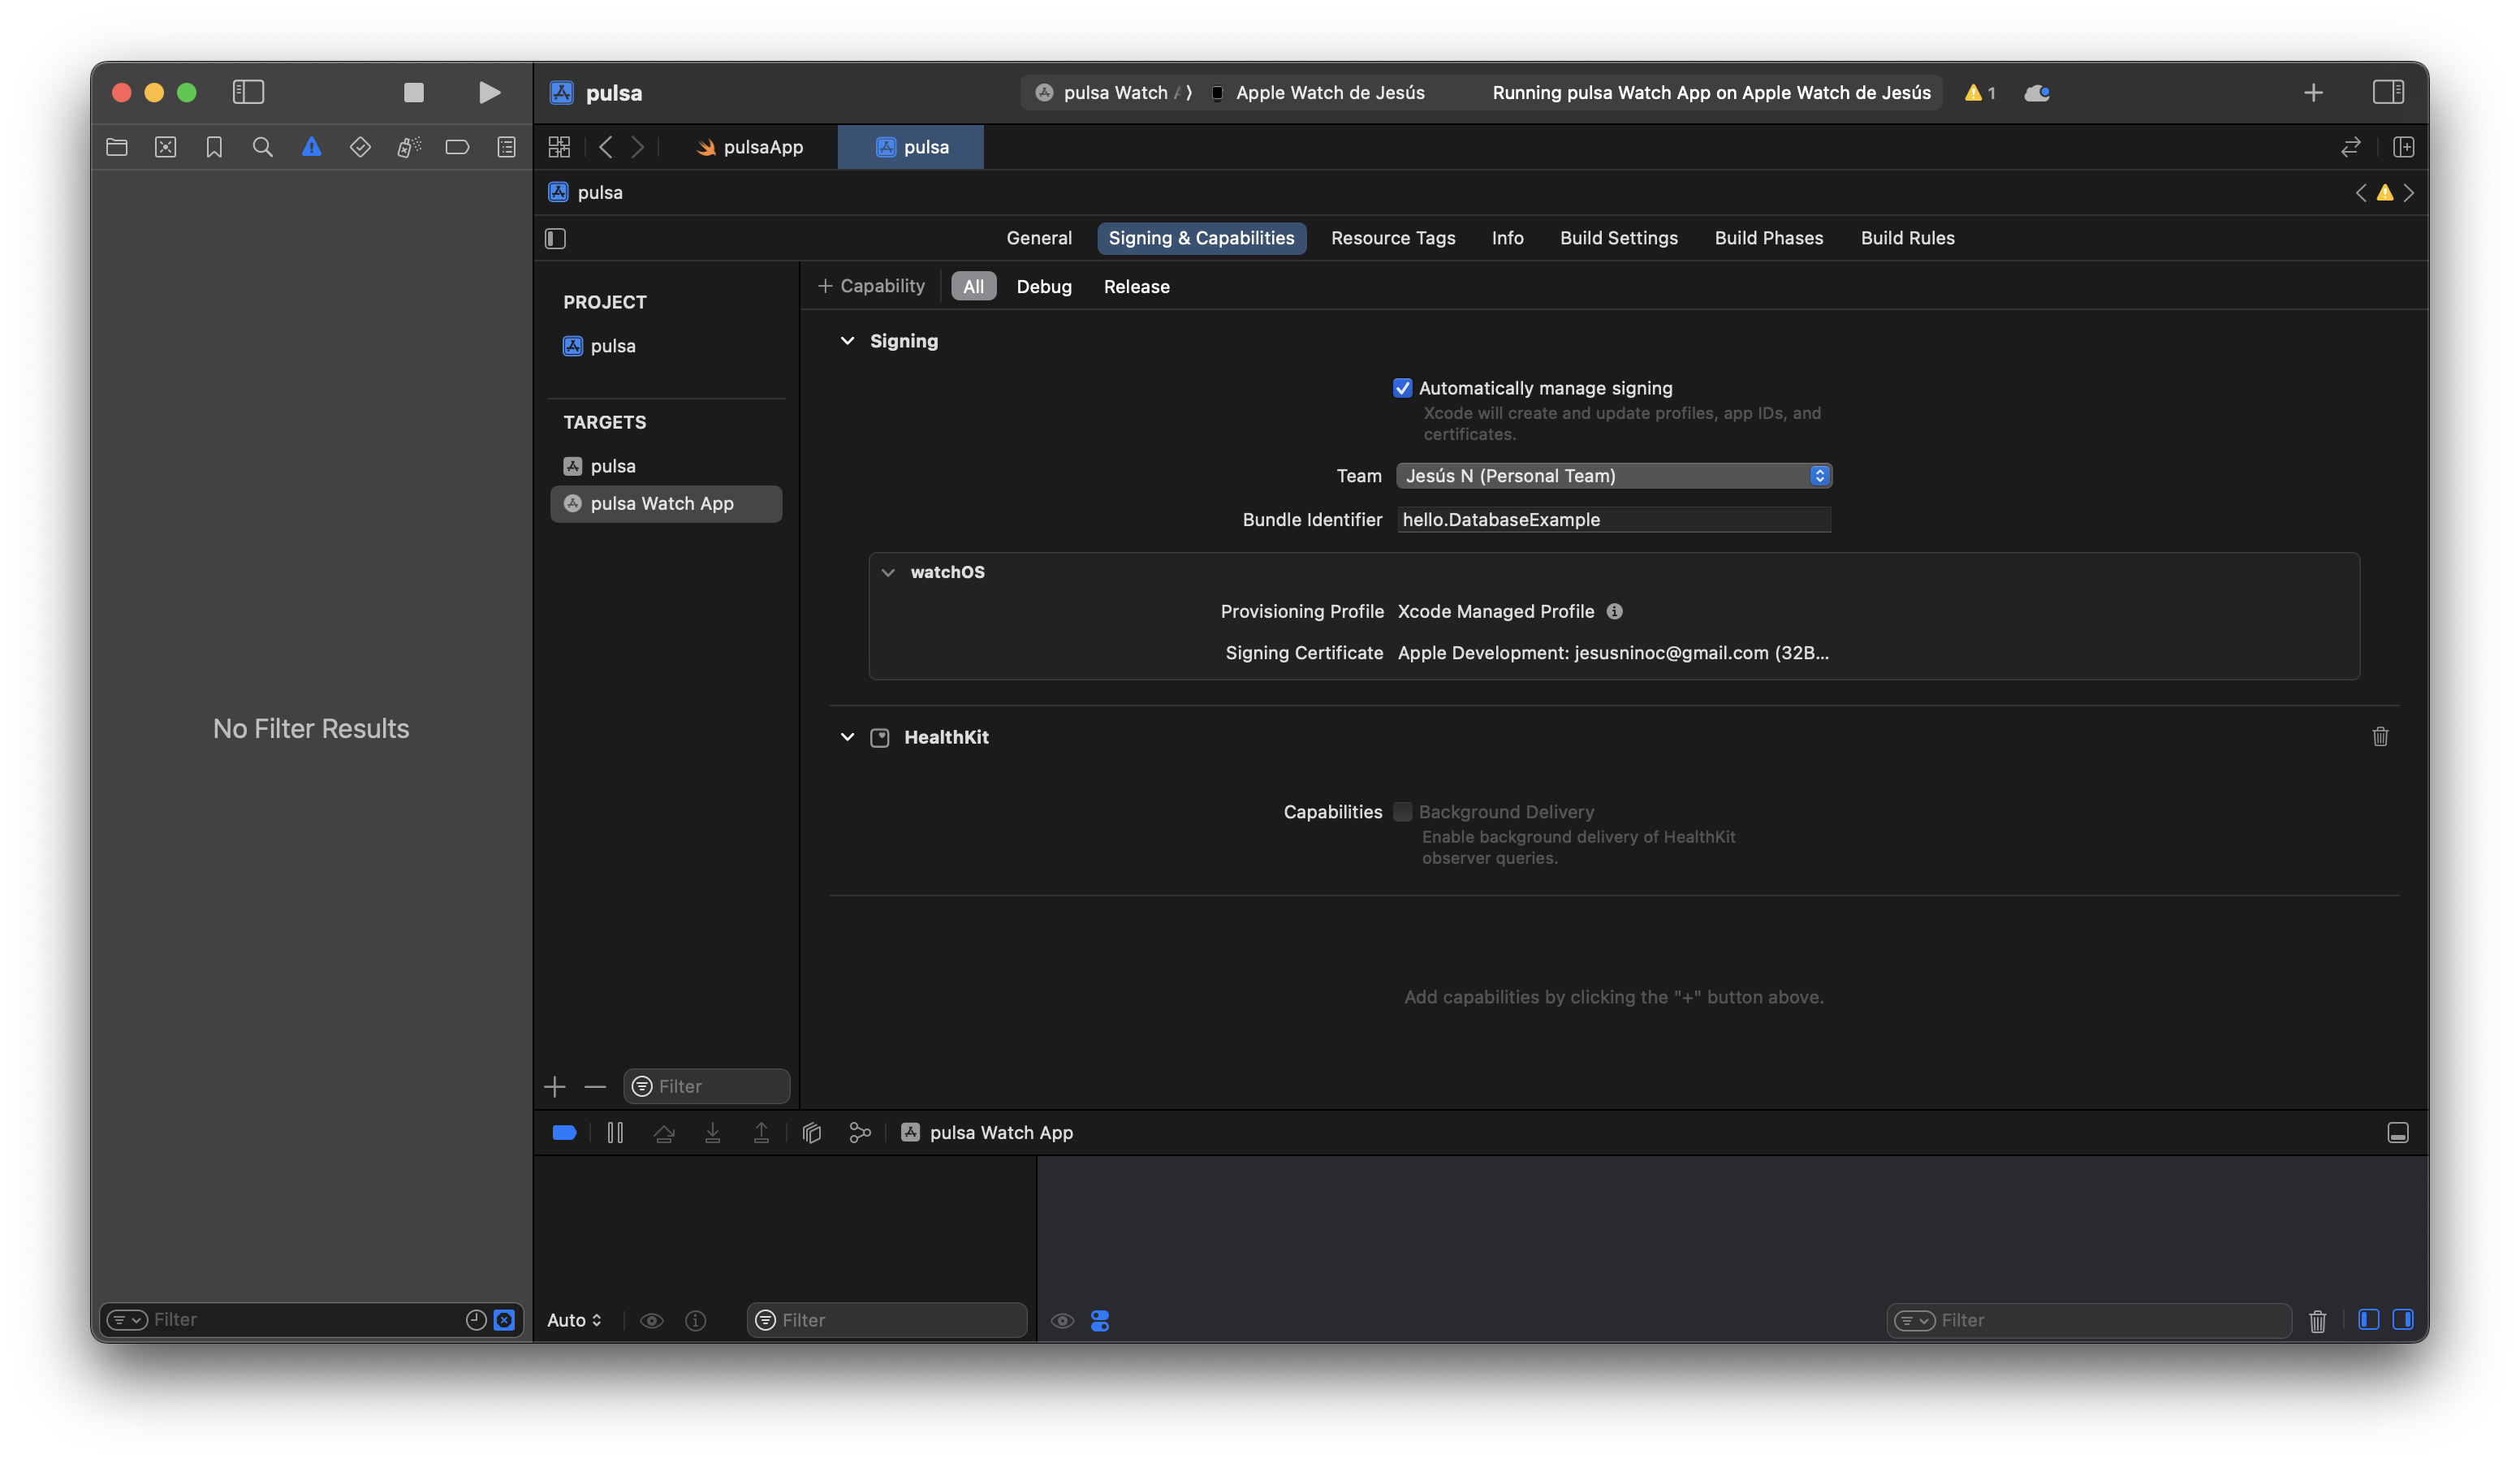This screenshot has height=1463, width=2520.
Task: Open the Issue navigator warning icon
Action: click(x=312, y=147)
